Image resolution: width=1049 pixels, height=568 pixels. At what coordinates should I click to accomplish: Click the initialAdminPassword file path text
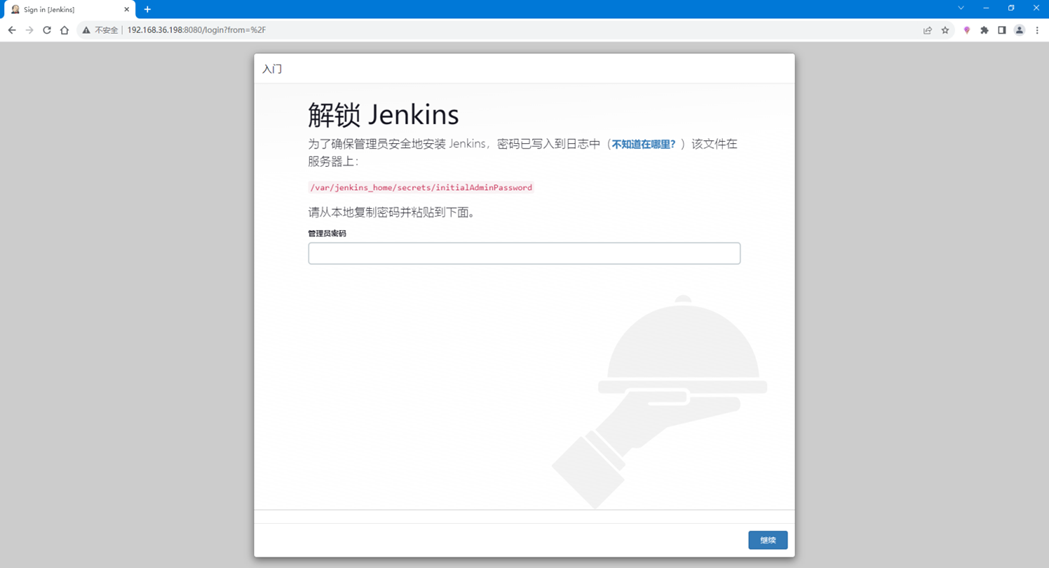(x=421, y=187)
